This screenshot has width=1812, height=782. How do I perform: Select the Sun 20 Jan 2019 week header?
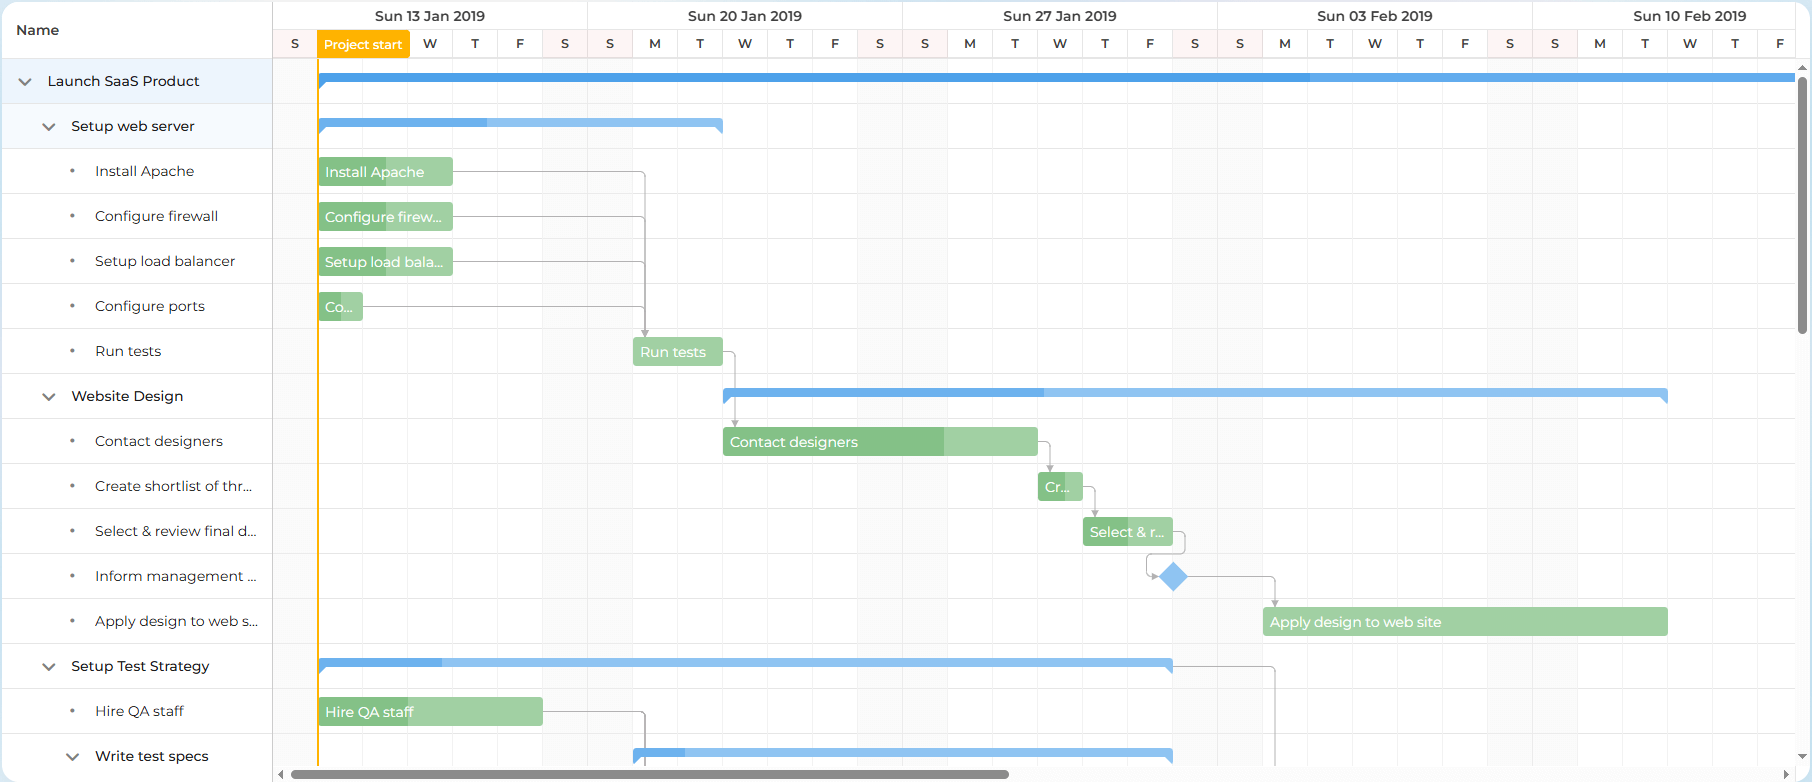[x=744, y=16]
